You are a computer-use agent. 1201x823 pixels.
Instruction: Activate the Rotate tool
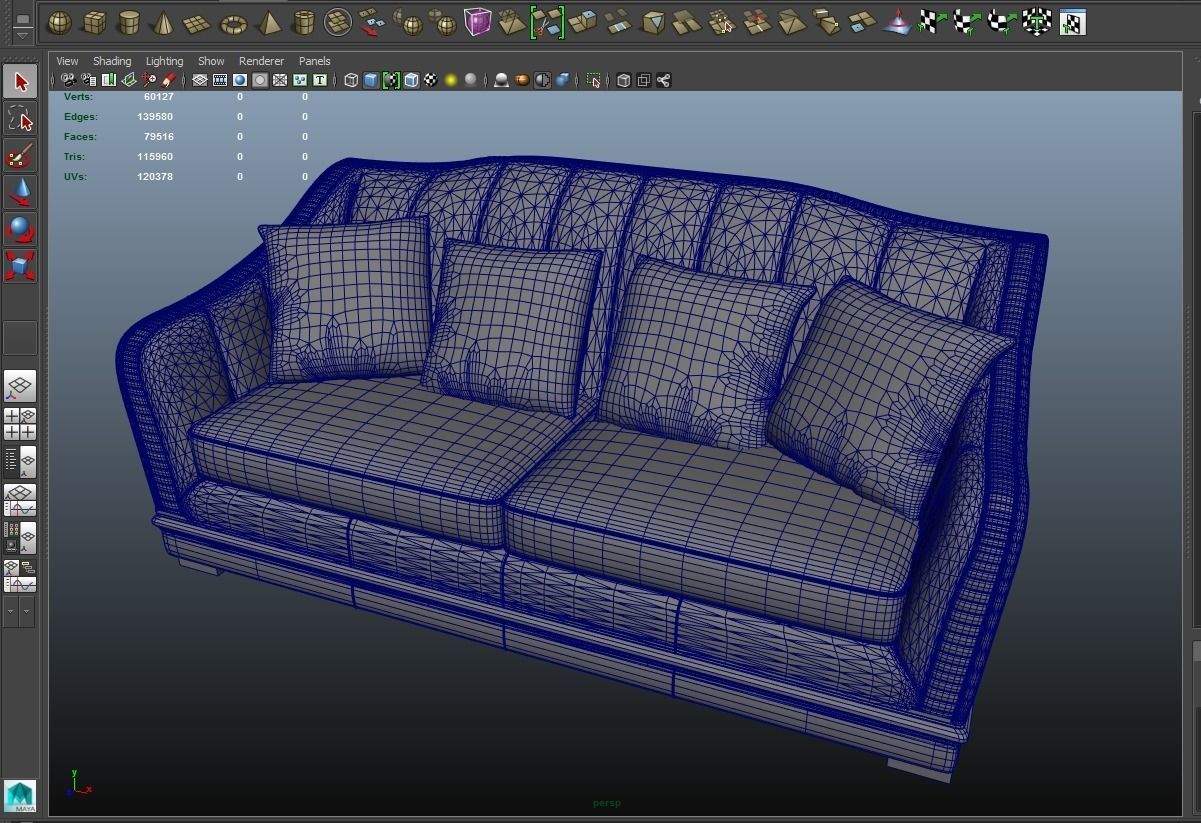(x=20, y=230)
